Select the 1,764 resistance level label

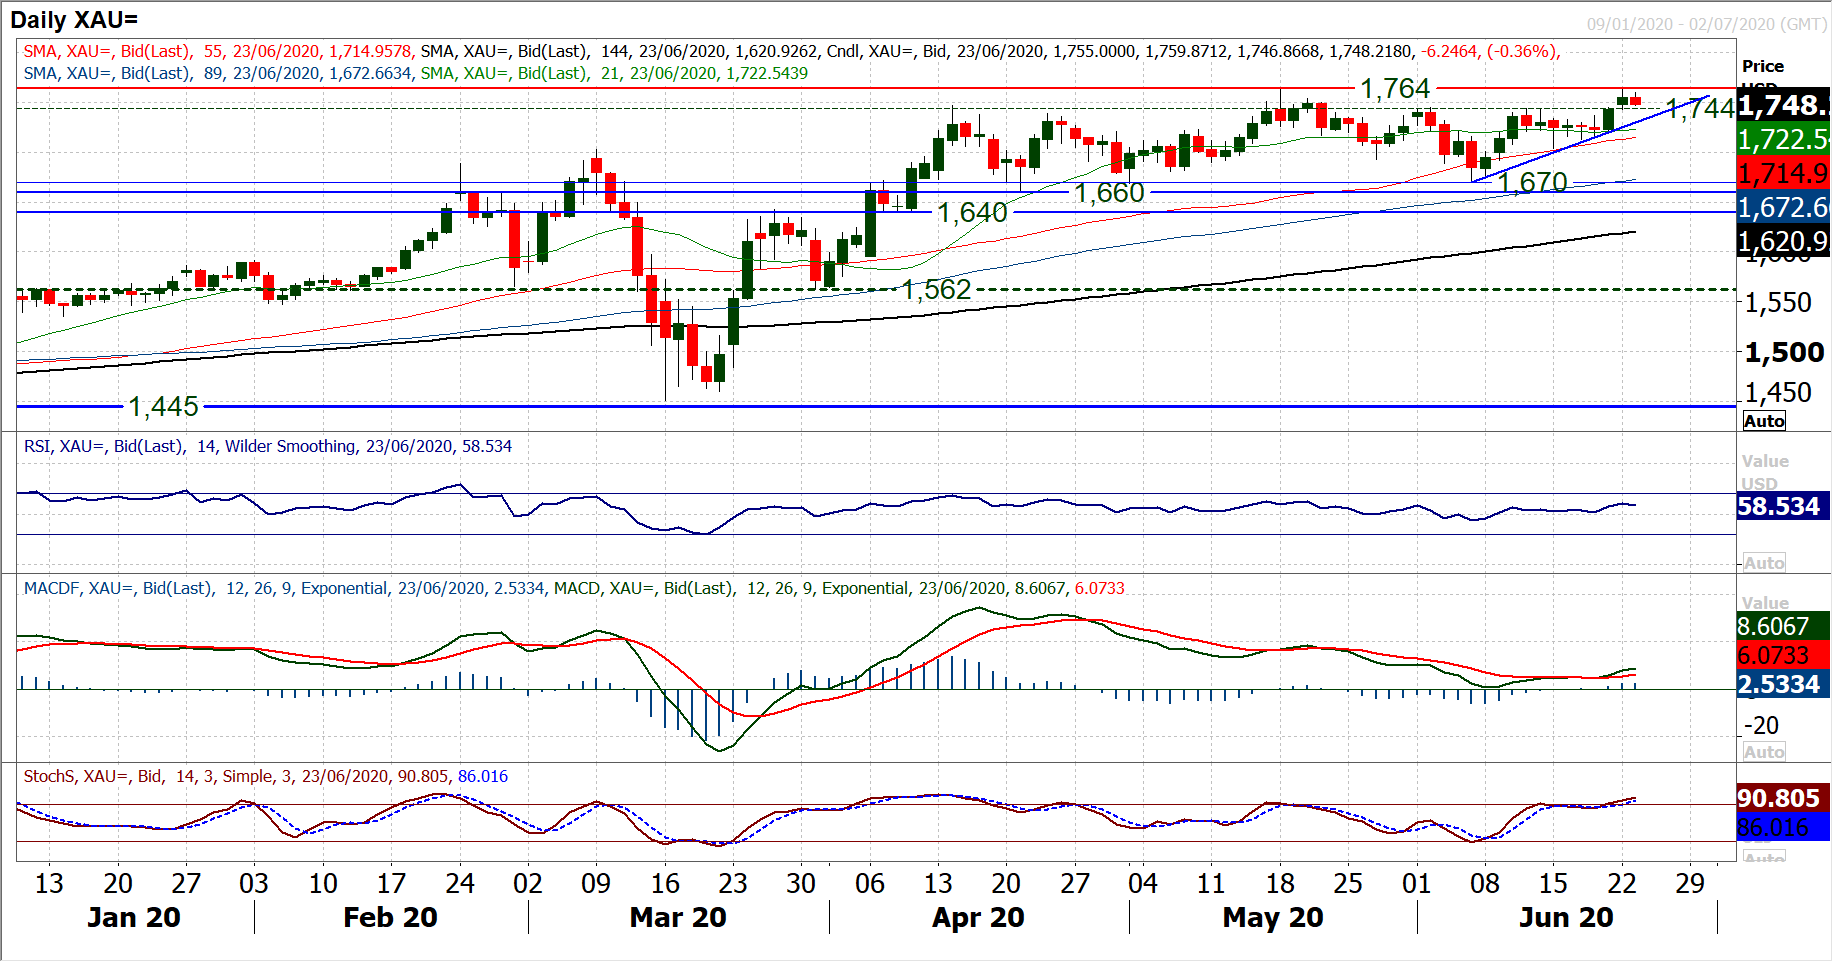1395,89
